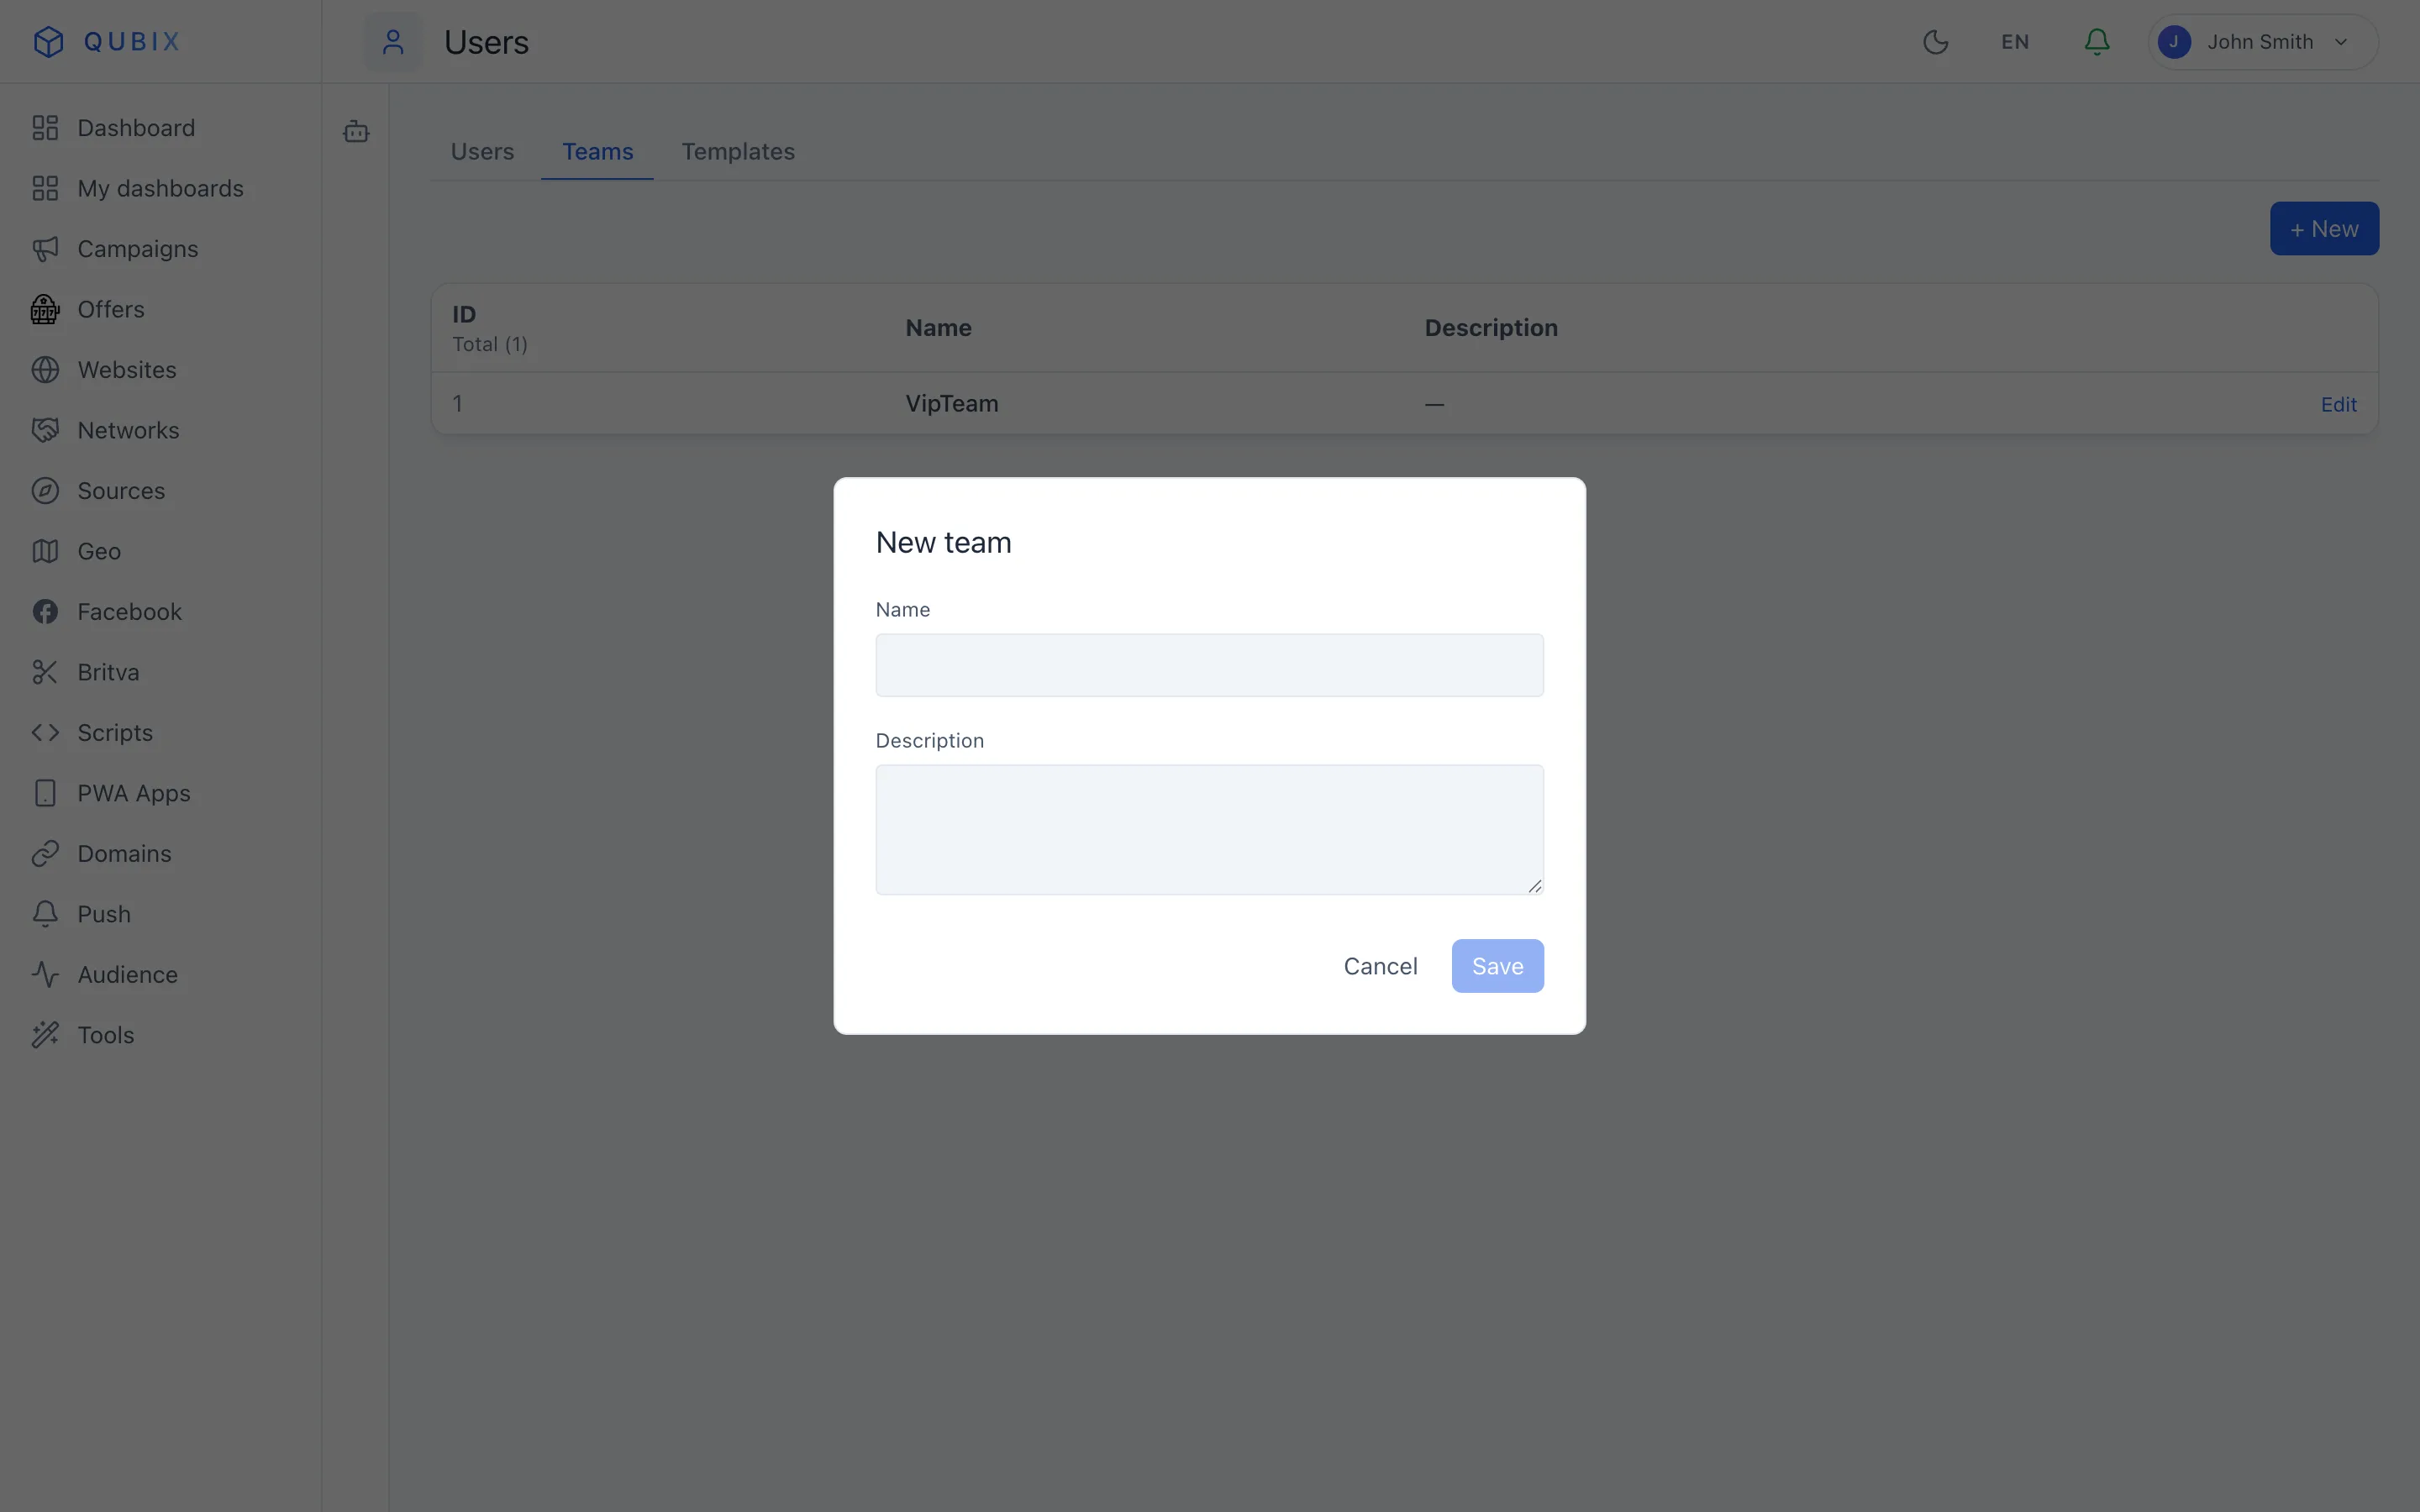Click the Sources compass icon
This screenshot has width=2420, height=1512.
click(45, 491)
